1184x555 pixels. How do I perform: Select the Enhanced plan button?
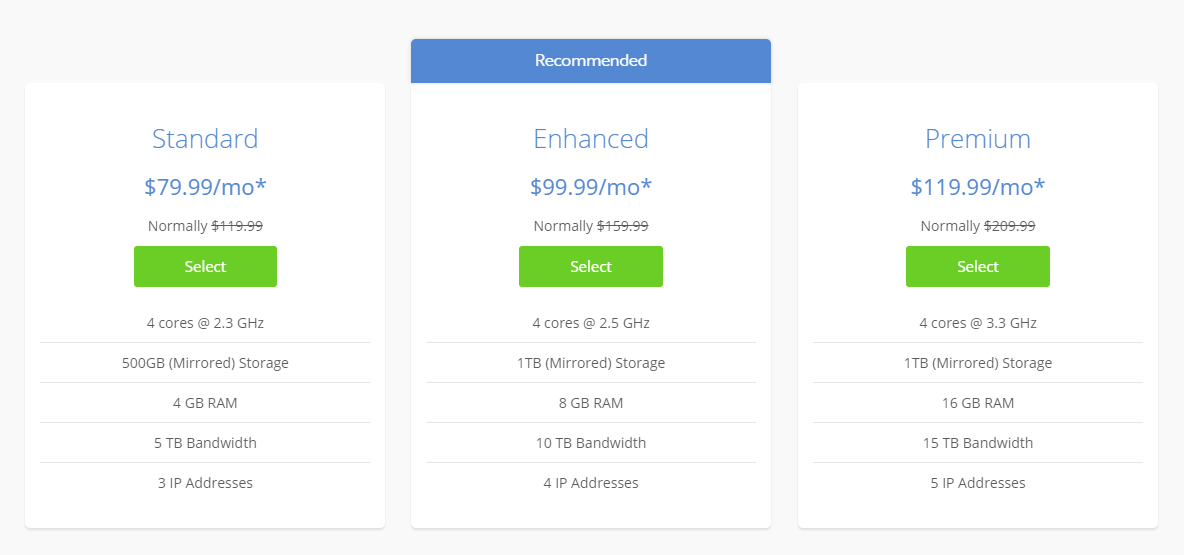click(x=590, y=267)
